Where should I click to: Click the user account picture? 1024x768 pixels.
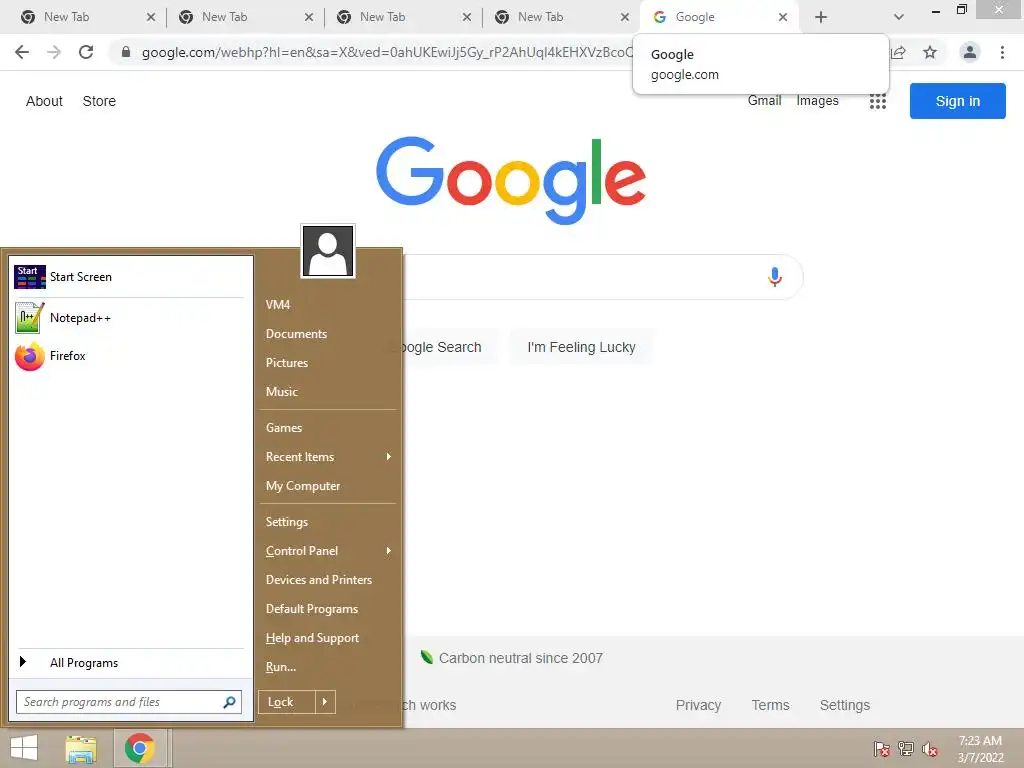(328, 251)
